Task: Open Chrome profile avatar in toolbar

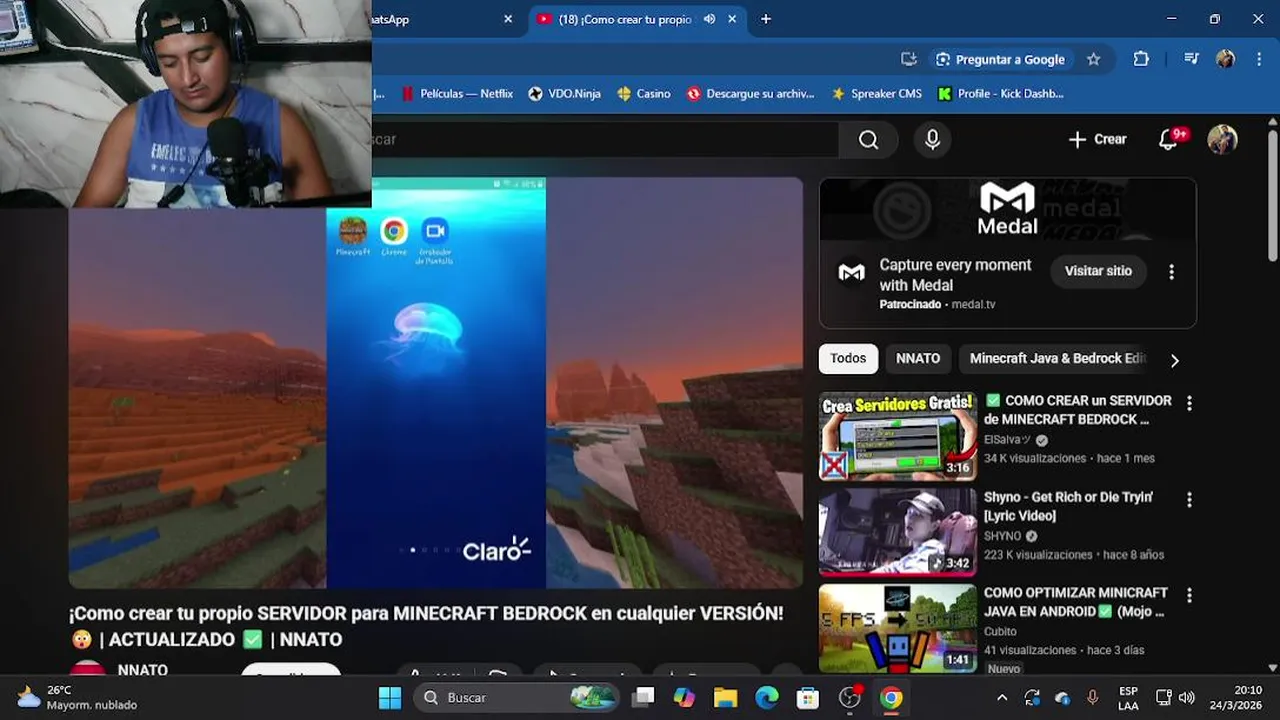Action: pos(1225,59)
